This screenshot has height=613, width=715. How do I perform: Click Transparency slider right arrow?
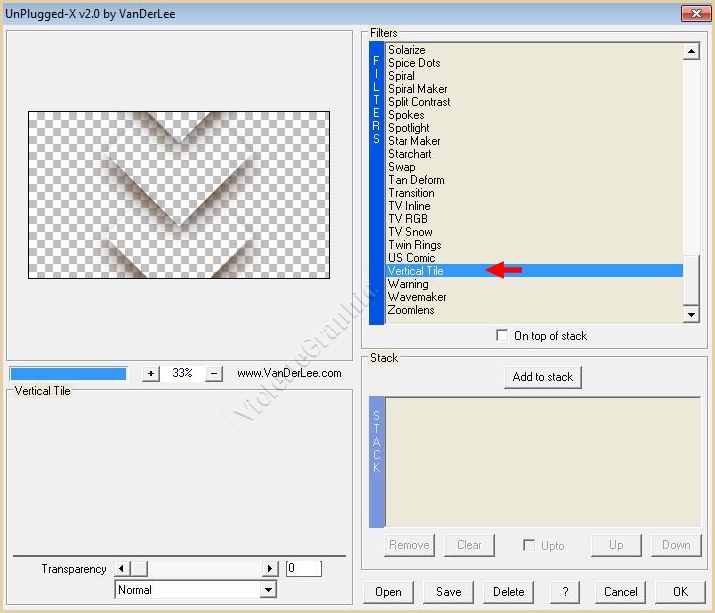269,568
